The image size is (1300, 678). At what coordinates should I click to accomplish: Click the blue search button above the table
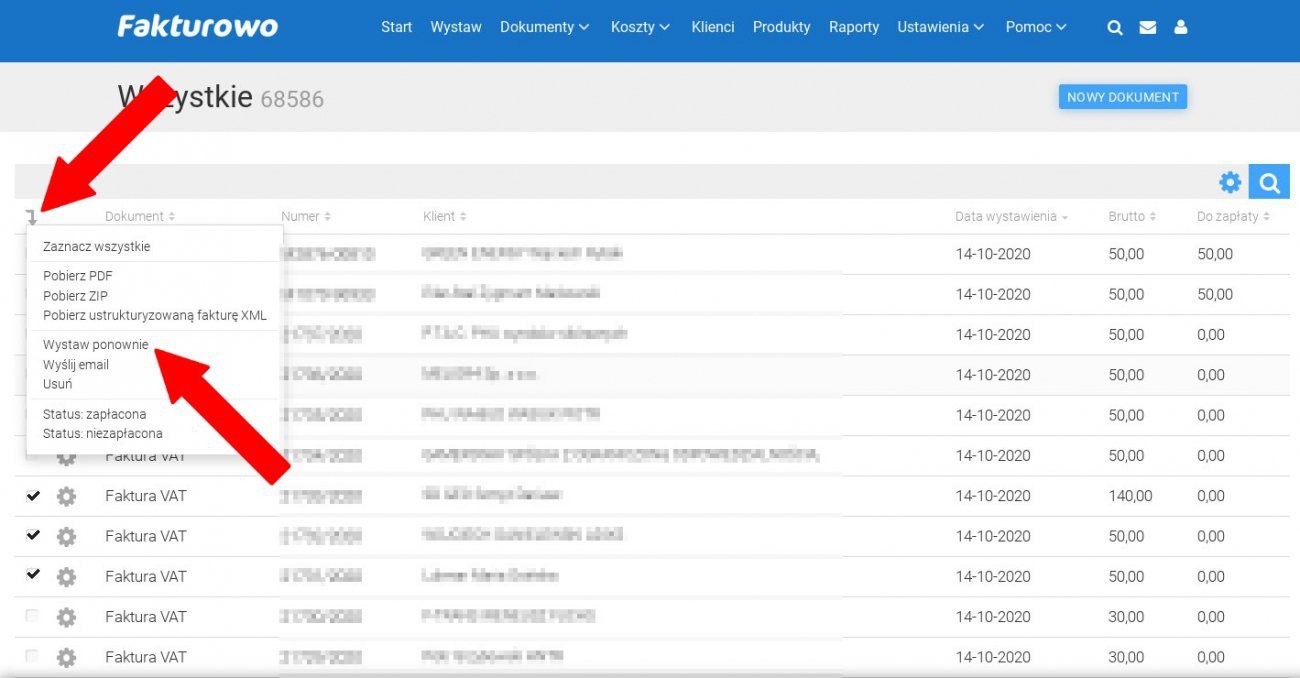1269,182
